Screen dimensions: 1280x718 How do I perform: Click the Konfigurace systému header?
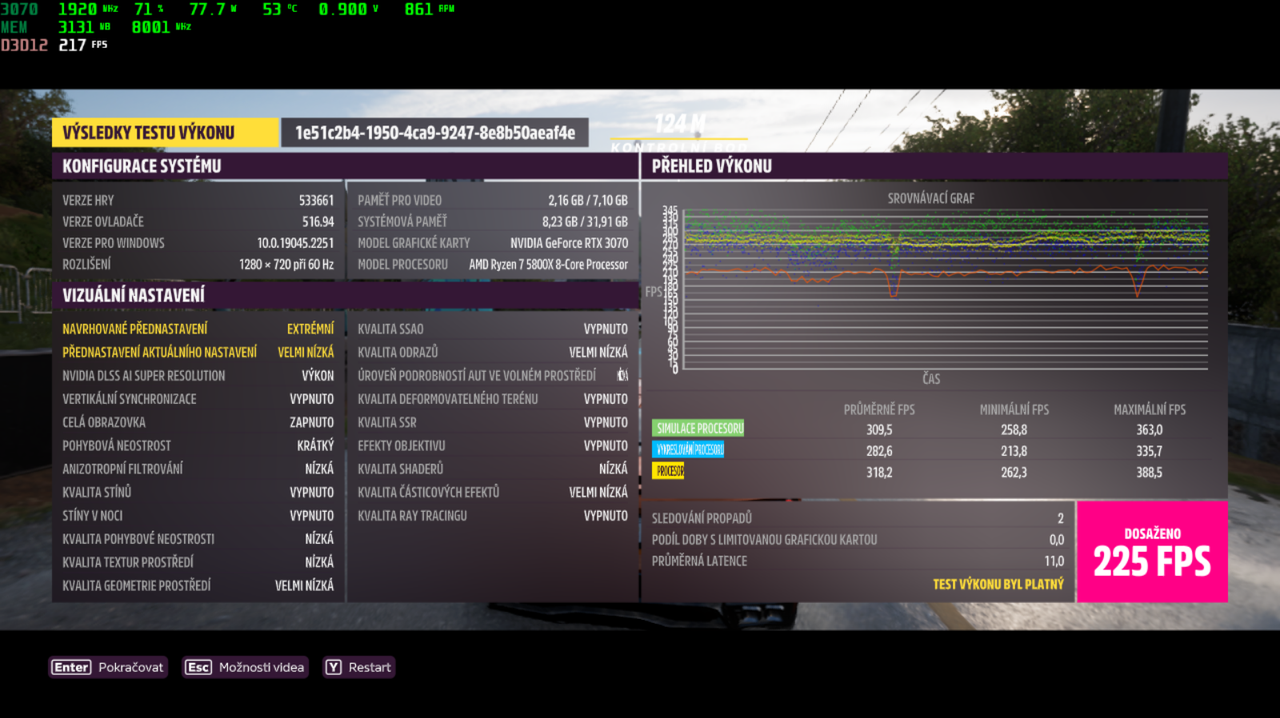tap(345, 166)
